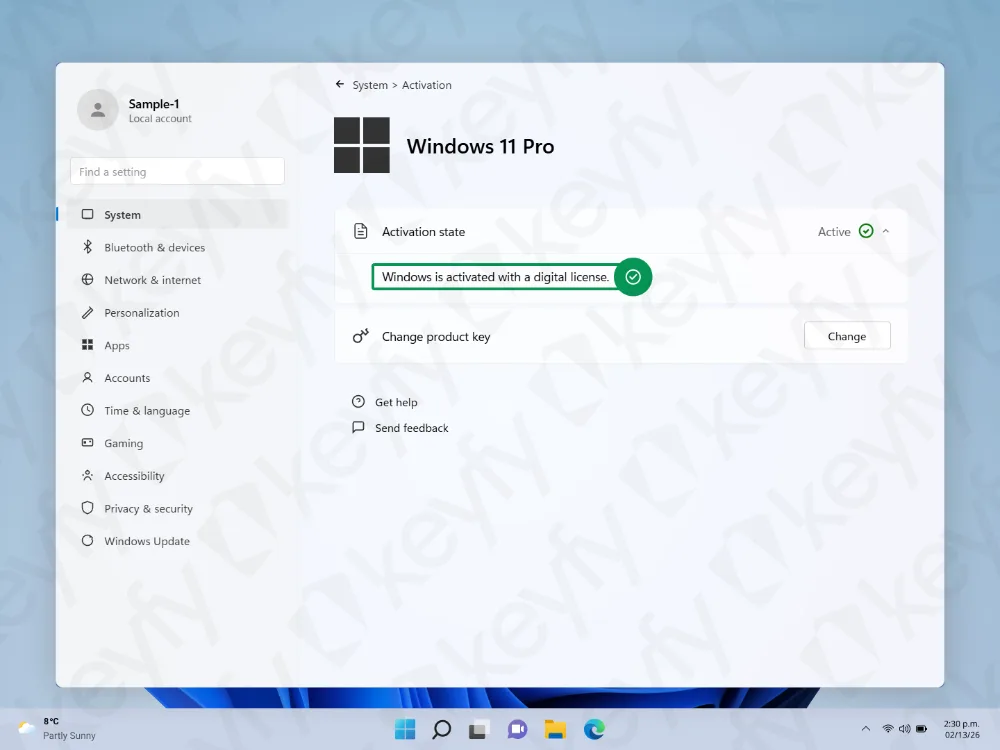Click the Gaming controller icon
The width and height of the screenshot is (1000, 750).
(x=87, y=442)
